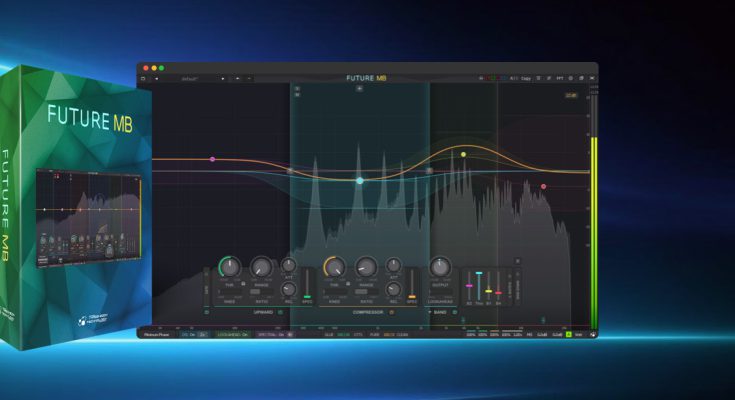The image size is (735, 400).
Task: Expand the BAND section arrow
Action: tap(430, 312)
